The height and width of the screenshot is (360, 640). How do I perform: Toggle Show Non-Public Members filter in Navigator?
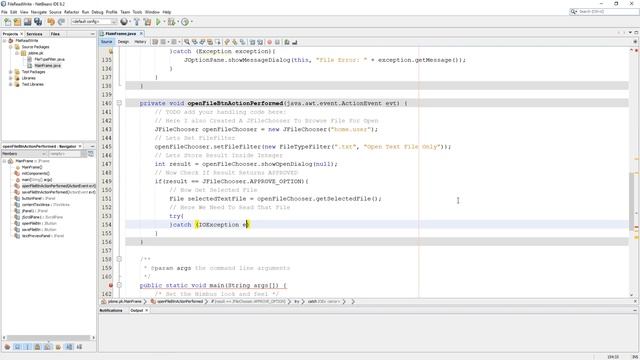pyautogui.click(x=38, y=347)
